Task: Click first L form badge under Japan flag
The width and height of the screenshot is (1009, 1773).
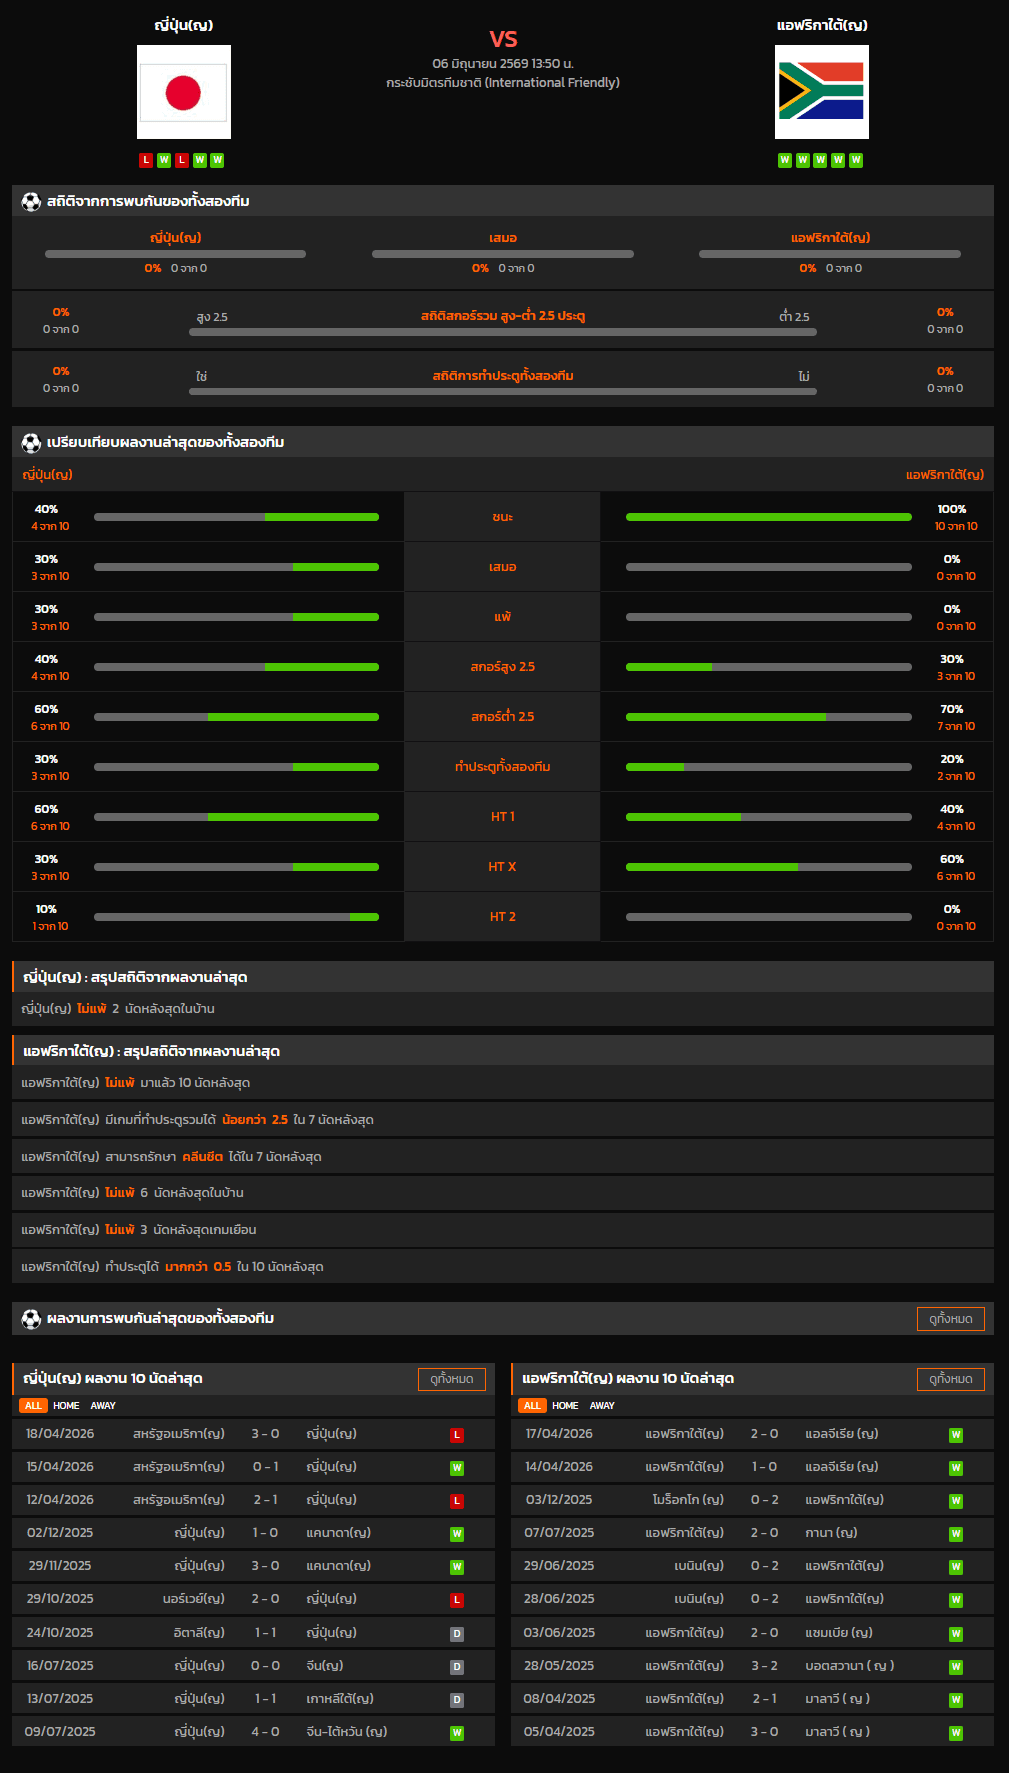Action: [146, 160]
